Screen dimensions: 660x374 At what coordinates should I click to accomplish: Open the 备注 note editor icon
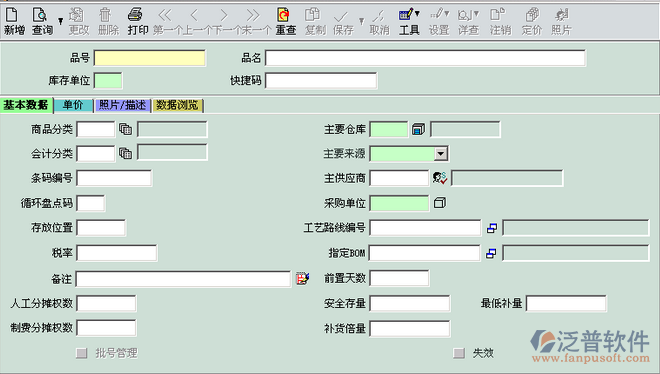303,279
